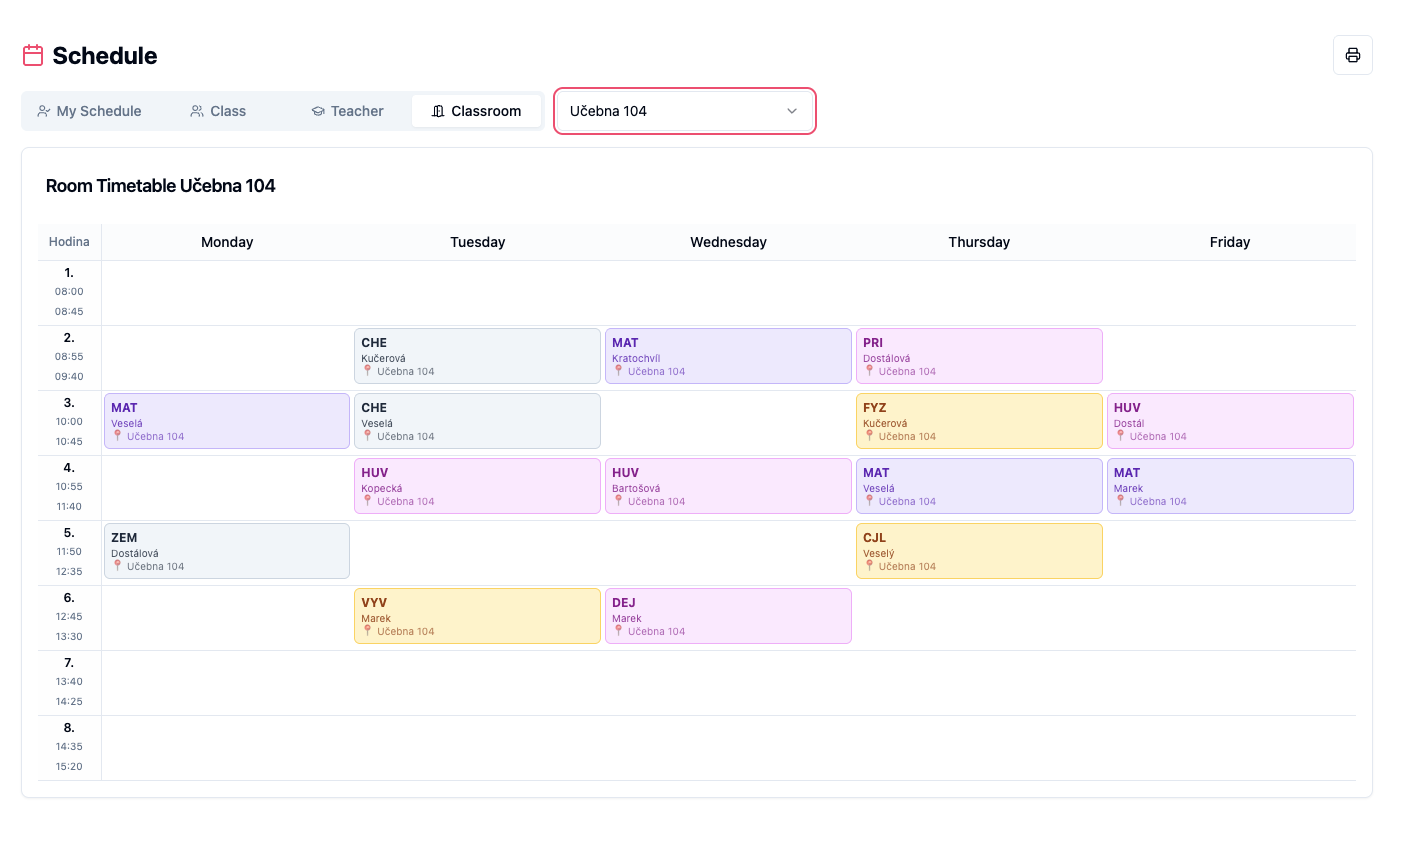Open Tuesday HUV lesson with Kopecká

[478, 486]
